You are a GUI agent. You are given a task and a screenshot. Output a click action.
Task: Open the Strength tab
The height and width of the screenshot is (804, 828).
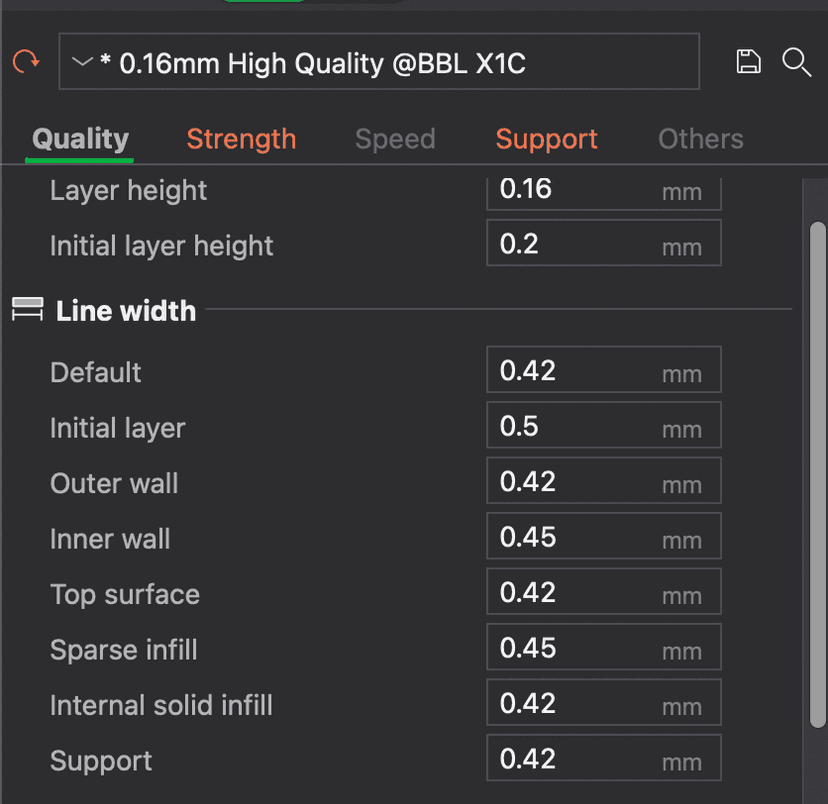pos(241,139)
